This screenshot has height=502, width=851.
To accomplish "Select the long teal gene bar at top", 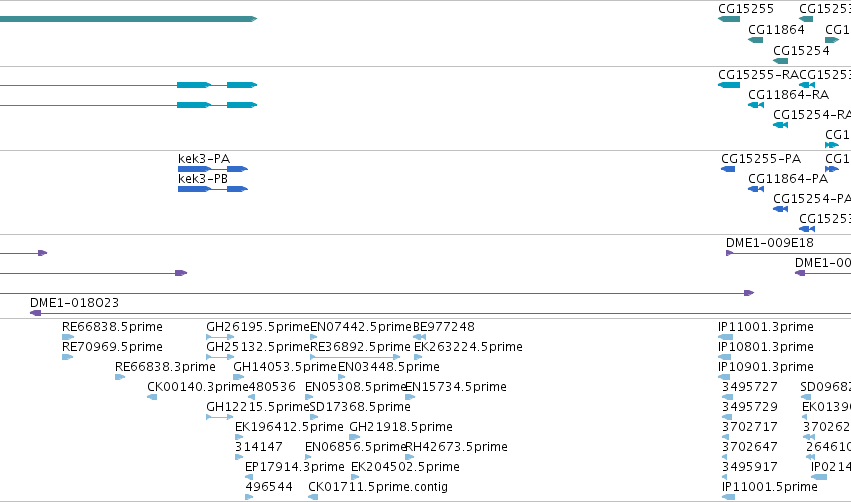I will click(x=128, y=19).
